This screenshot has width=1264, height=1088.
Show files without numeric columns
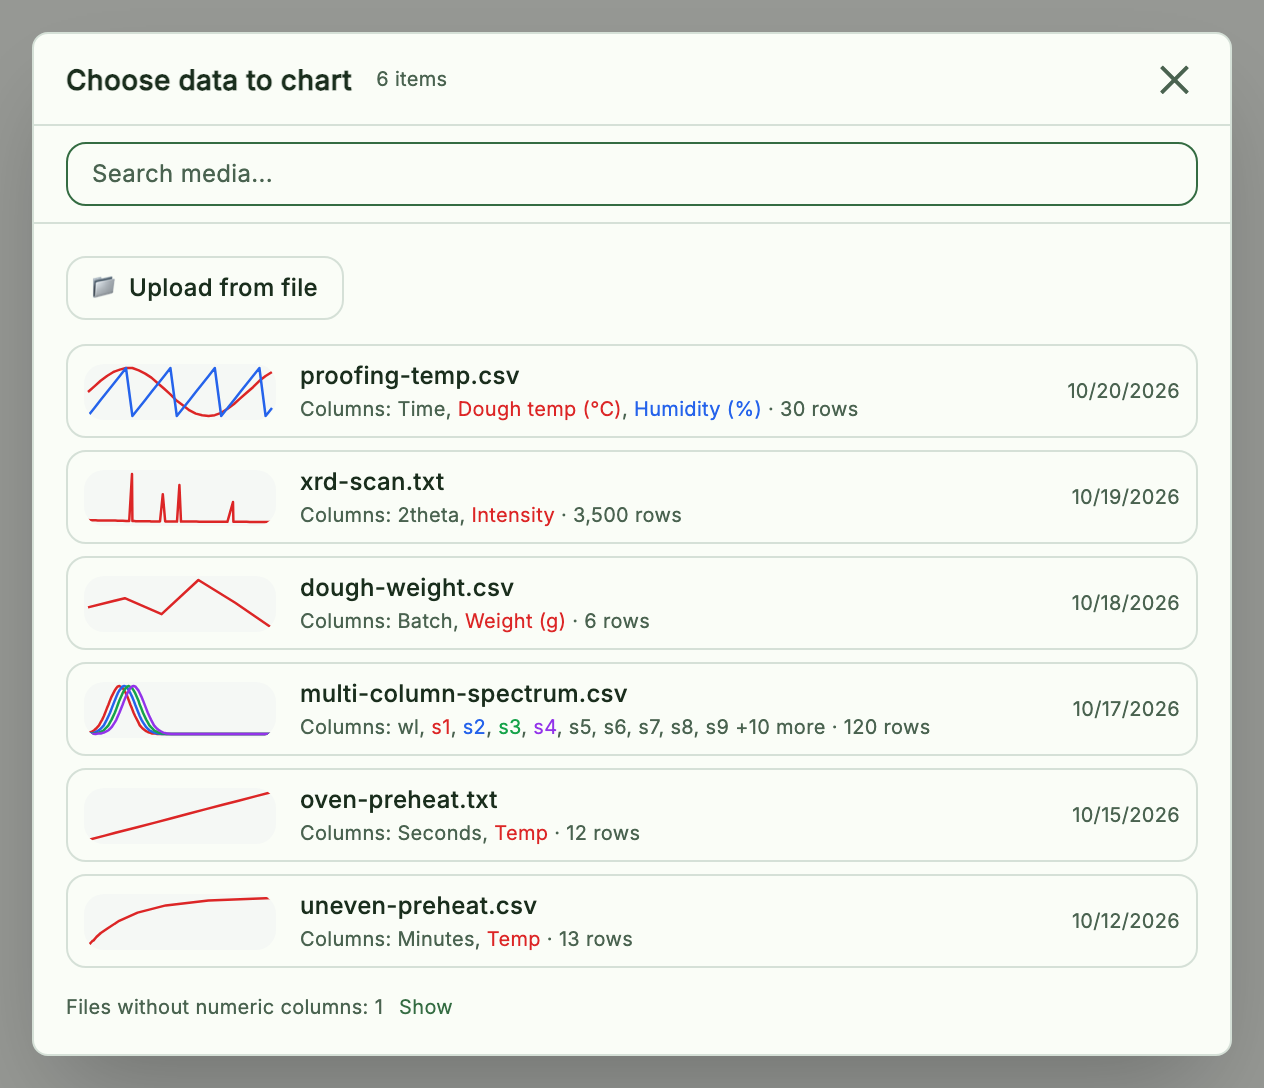[425, 1007]
